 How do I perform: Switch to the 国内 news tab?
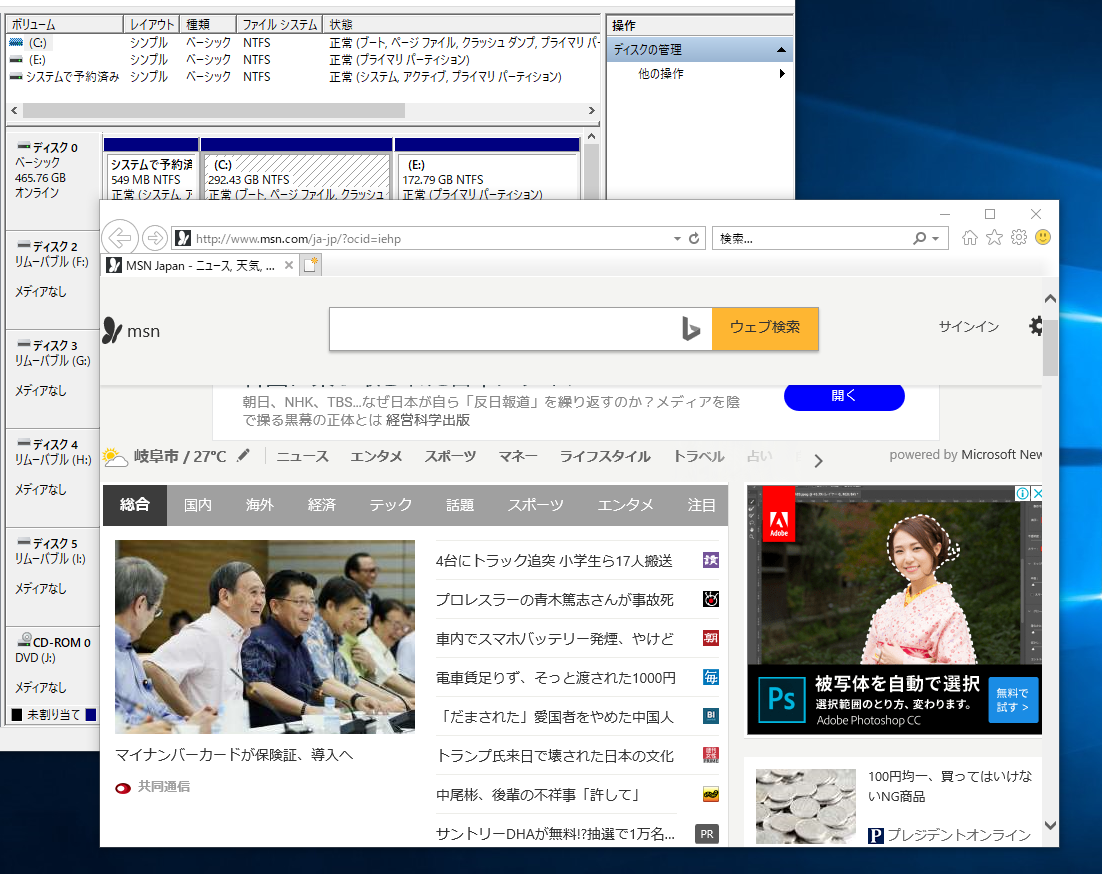(197, 504)
